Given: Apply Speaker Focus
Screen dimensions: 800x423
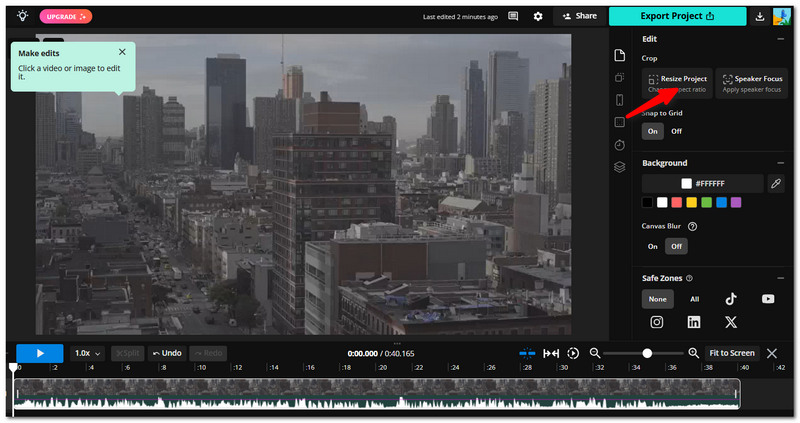Looking at the screenshot, I should (752, 83).
